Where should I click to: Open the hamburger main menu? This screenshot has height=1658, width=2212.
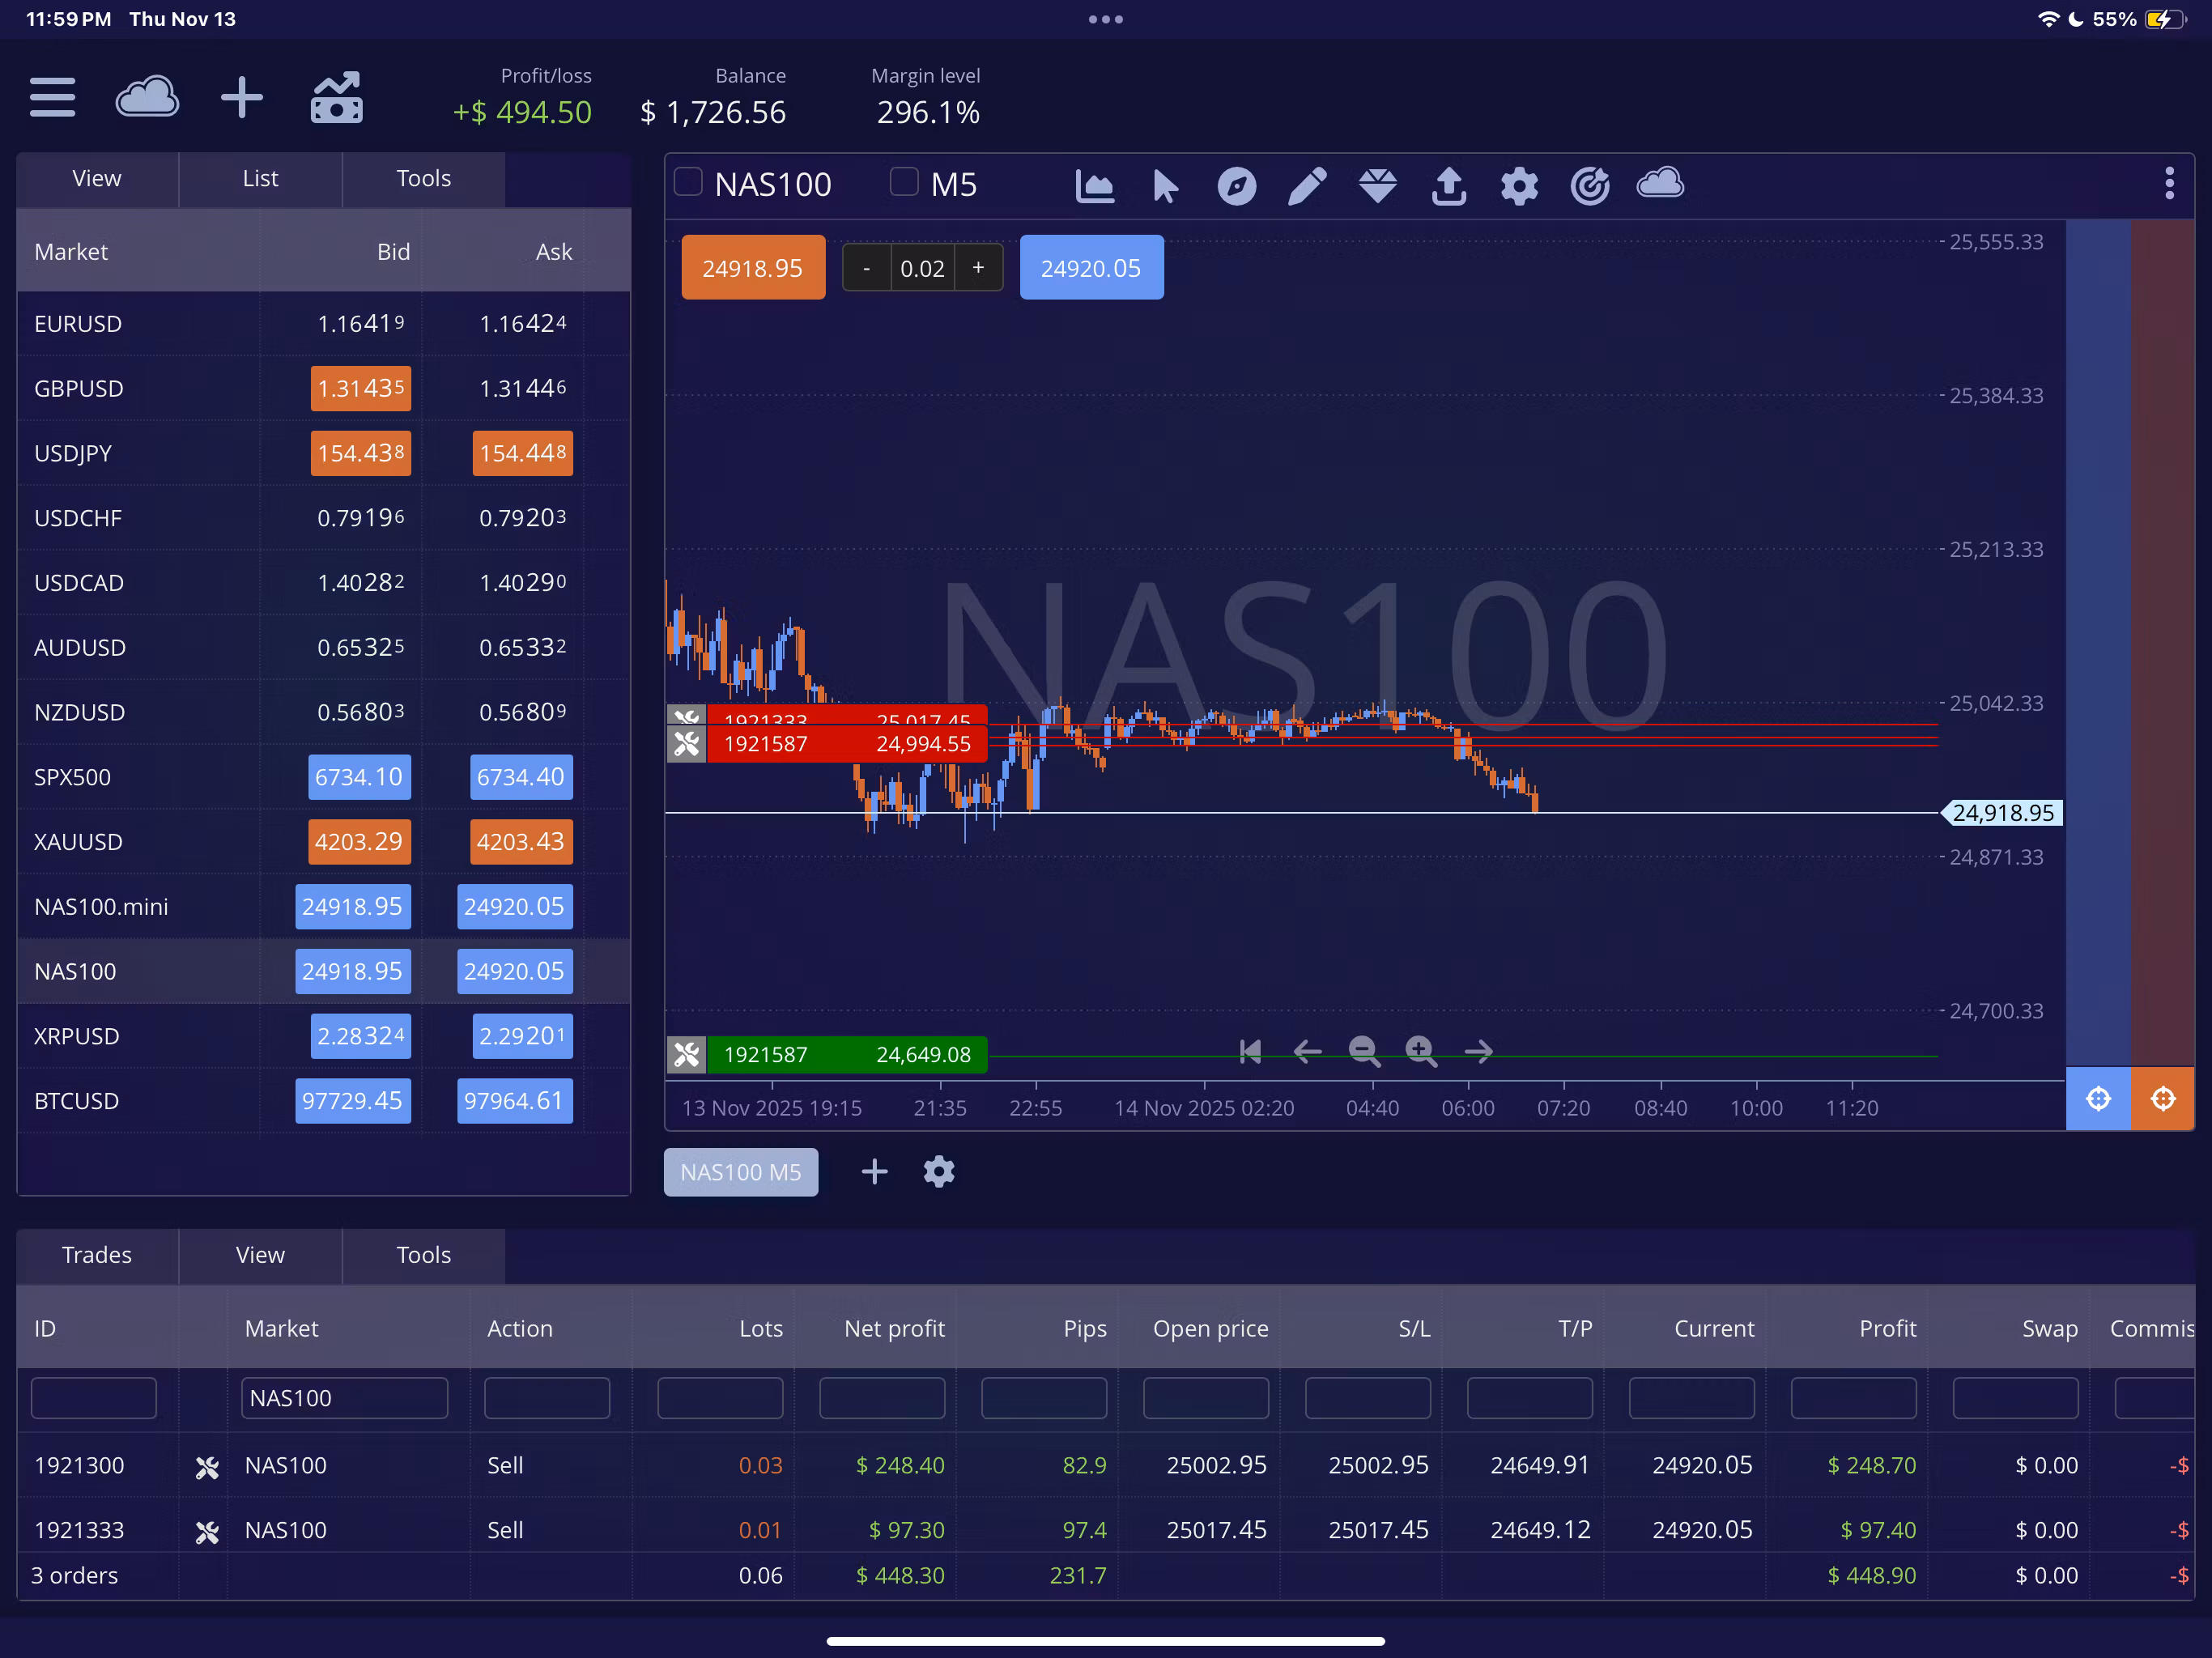(53, 97)
